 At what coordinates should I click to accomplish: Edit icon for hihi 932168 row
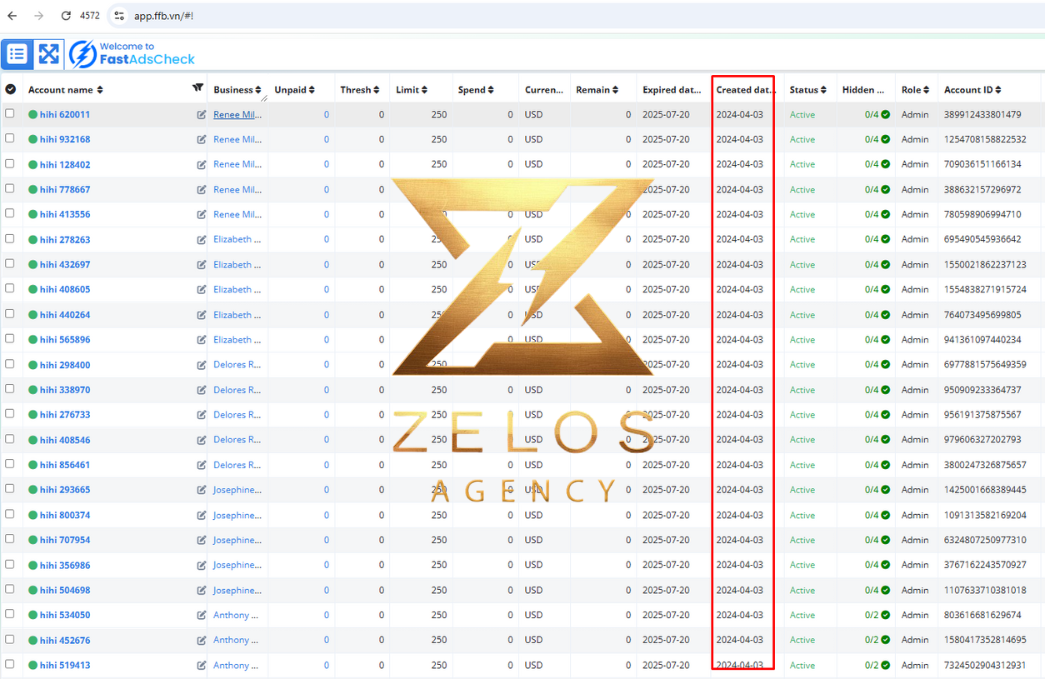point(201,139)
